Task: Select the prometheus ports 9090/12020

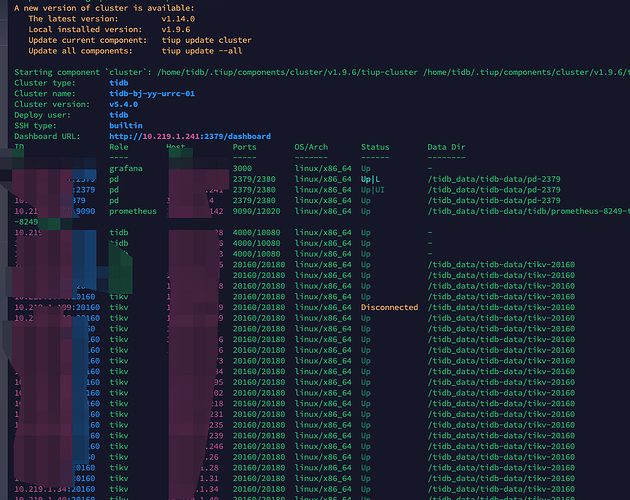Action: pos(258,211)
